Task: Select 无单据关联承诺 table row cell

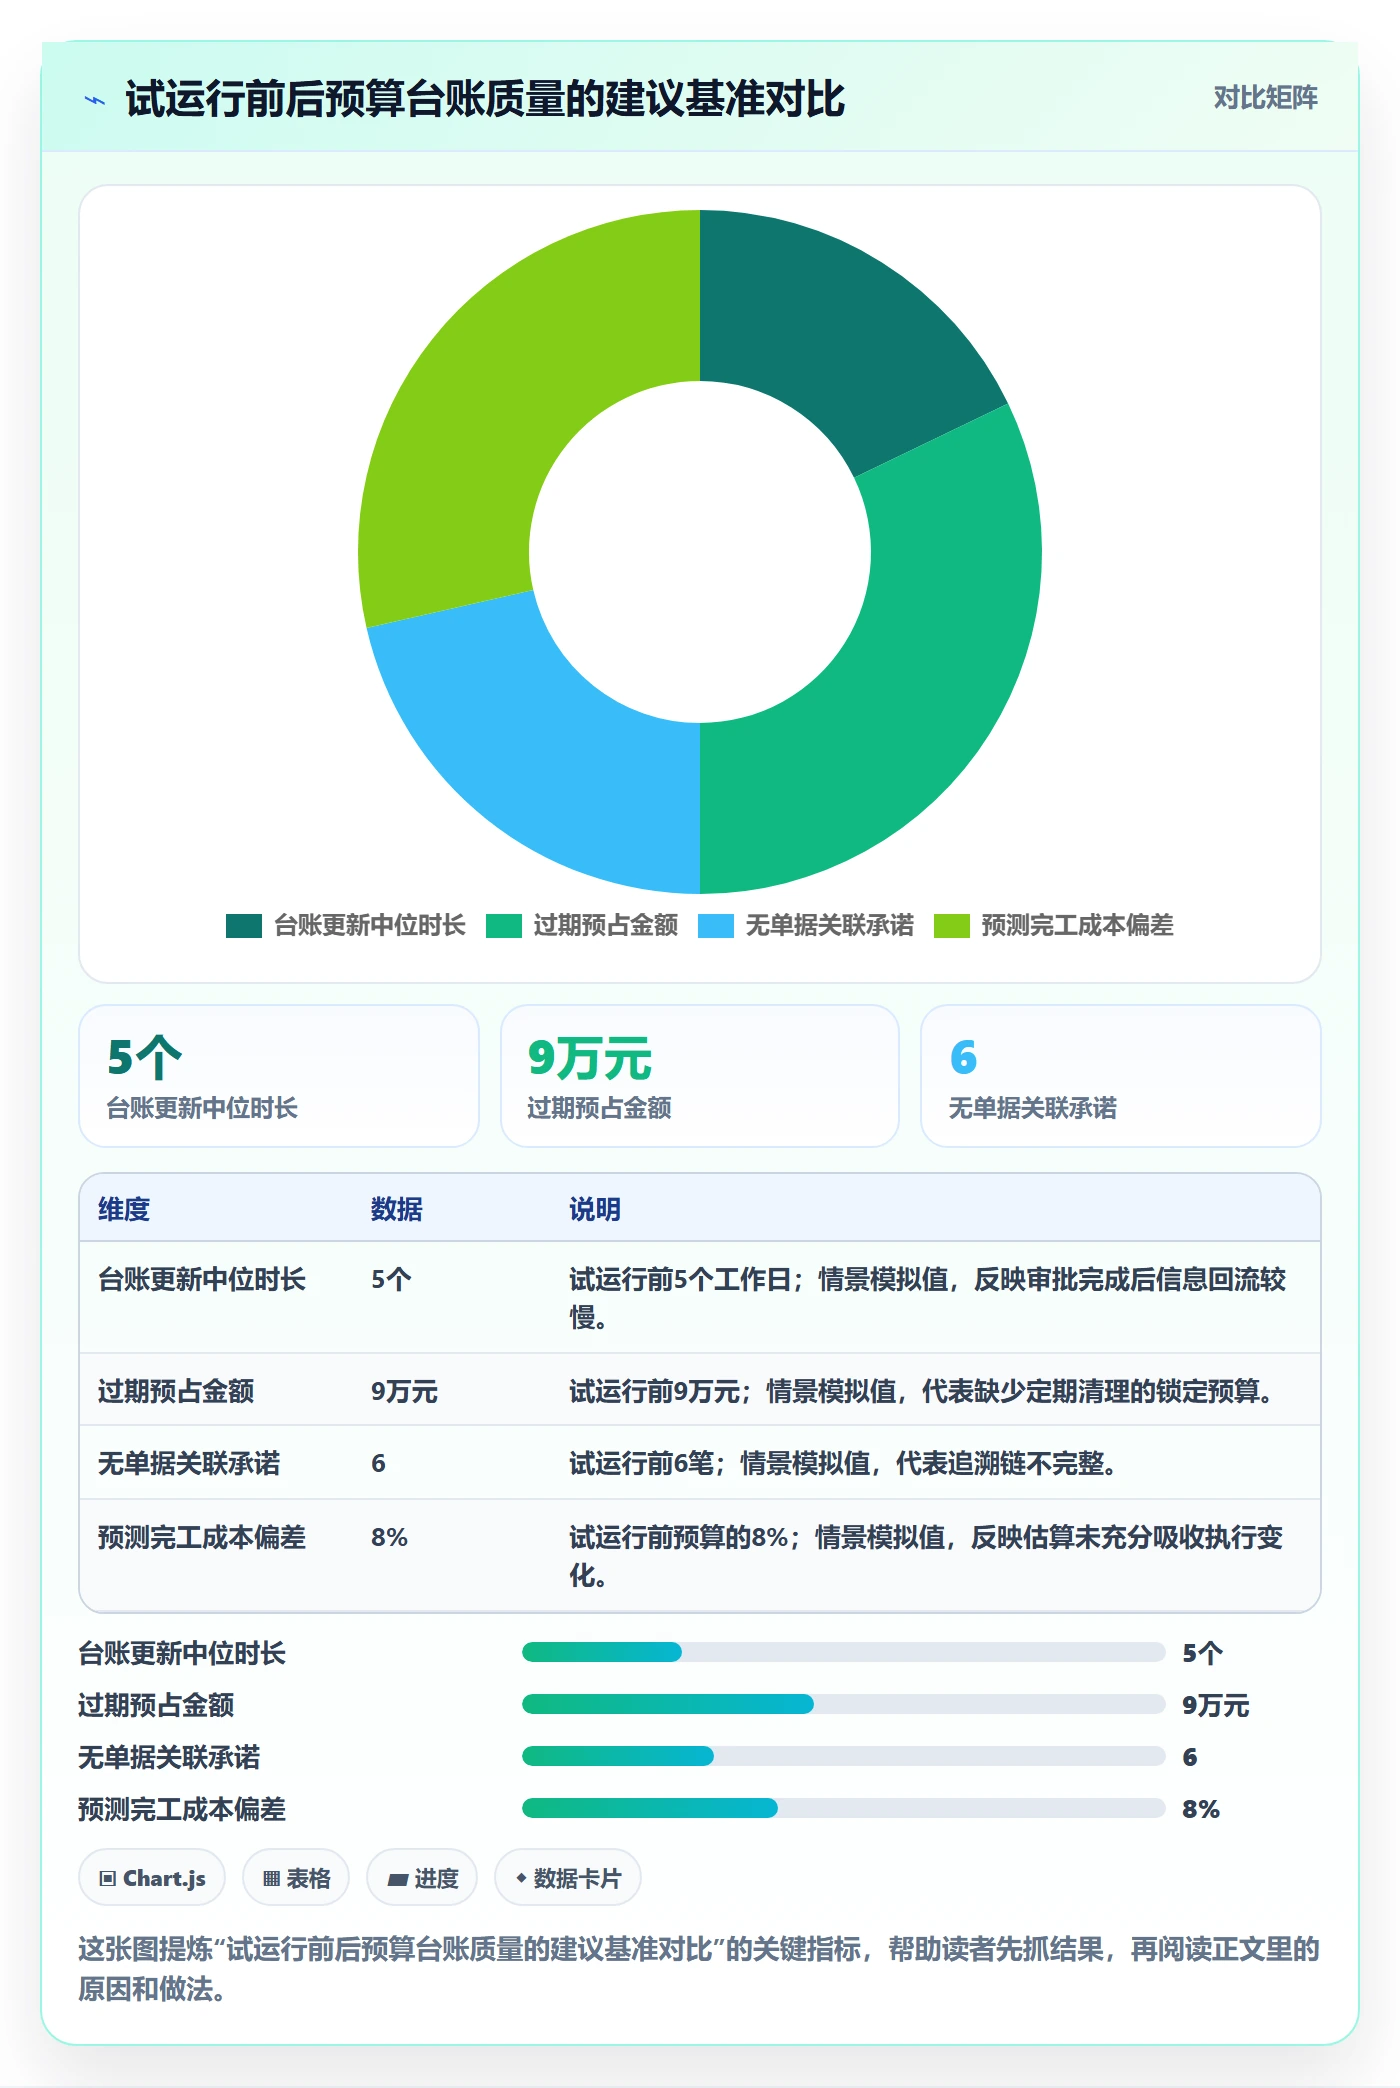Action: click(189, 1463)
